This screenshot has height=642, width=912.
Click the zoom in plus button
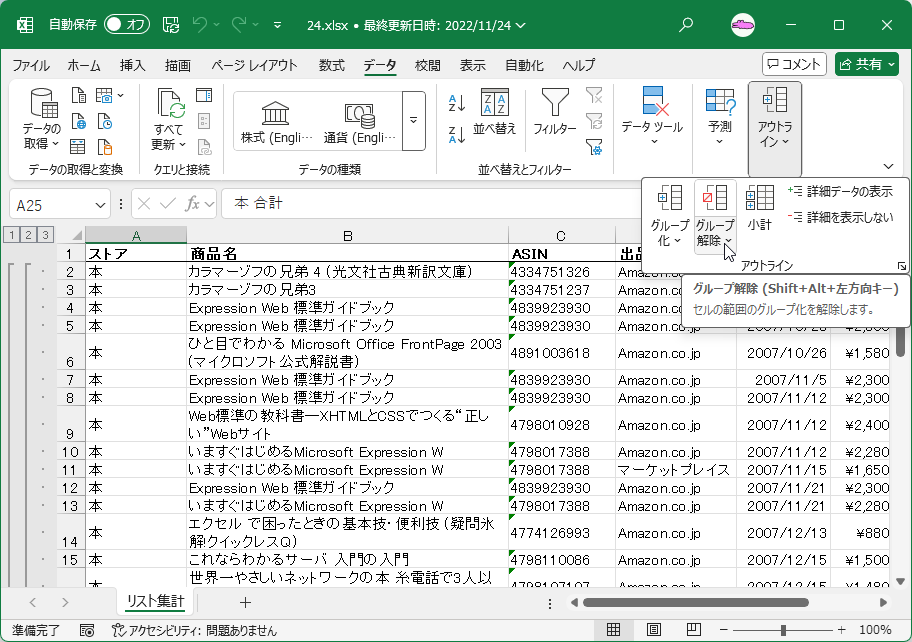pos(842,630)
